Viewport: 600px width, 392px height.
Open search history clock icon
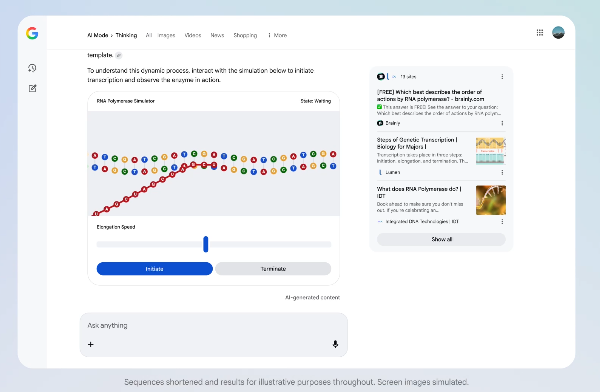point(32,68)
